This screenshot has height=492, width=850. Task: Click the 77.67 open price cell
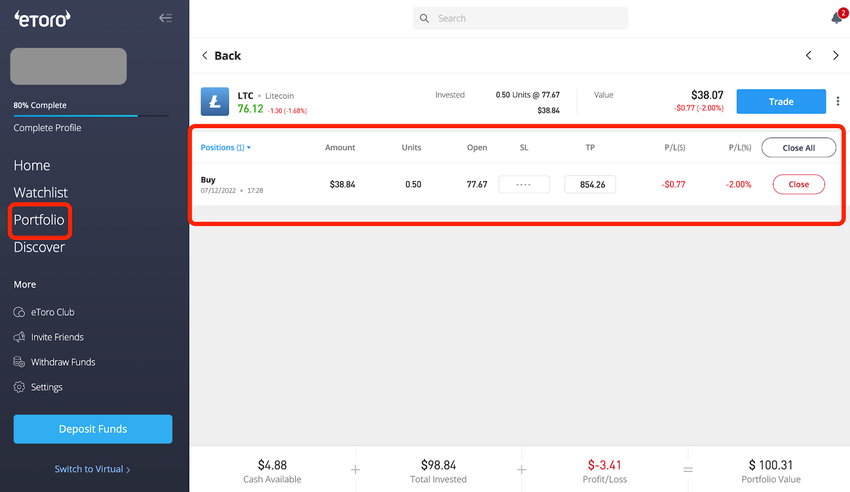pos(477,184)
